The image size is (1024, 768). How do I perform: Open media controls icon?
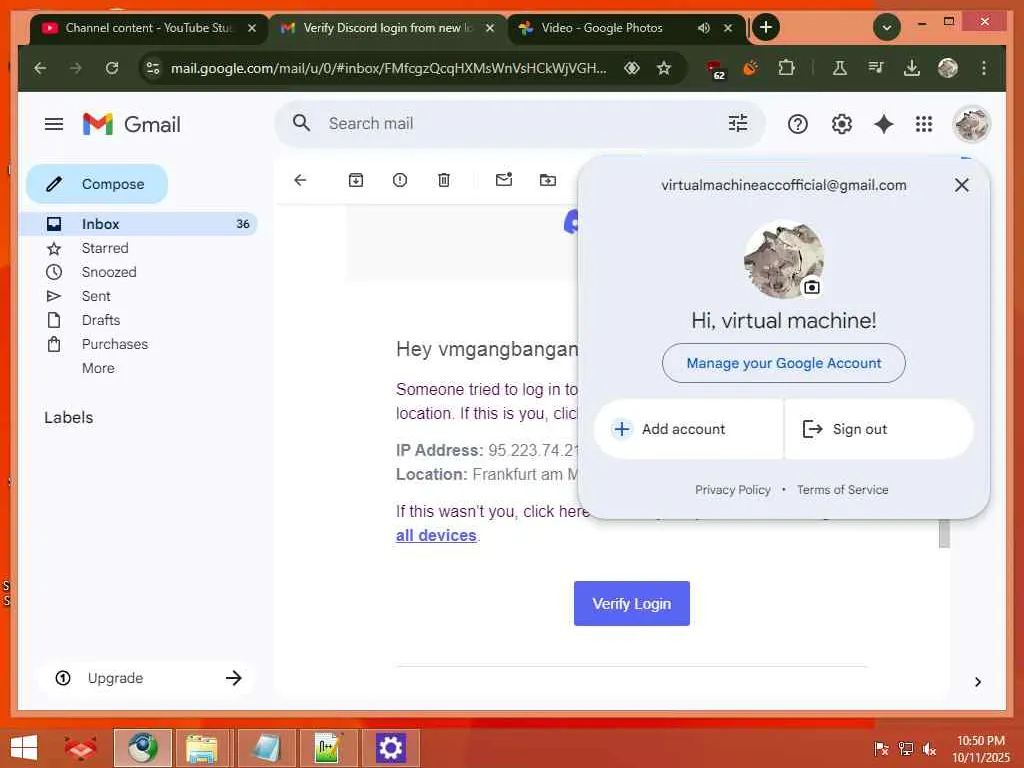tap(876, 68)
